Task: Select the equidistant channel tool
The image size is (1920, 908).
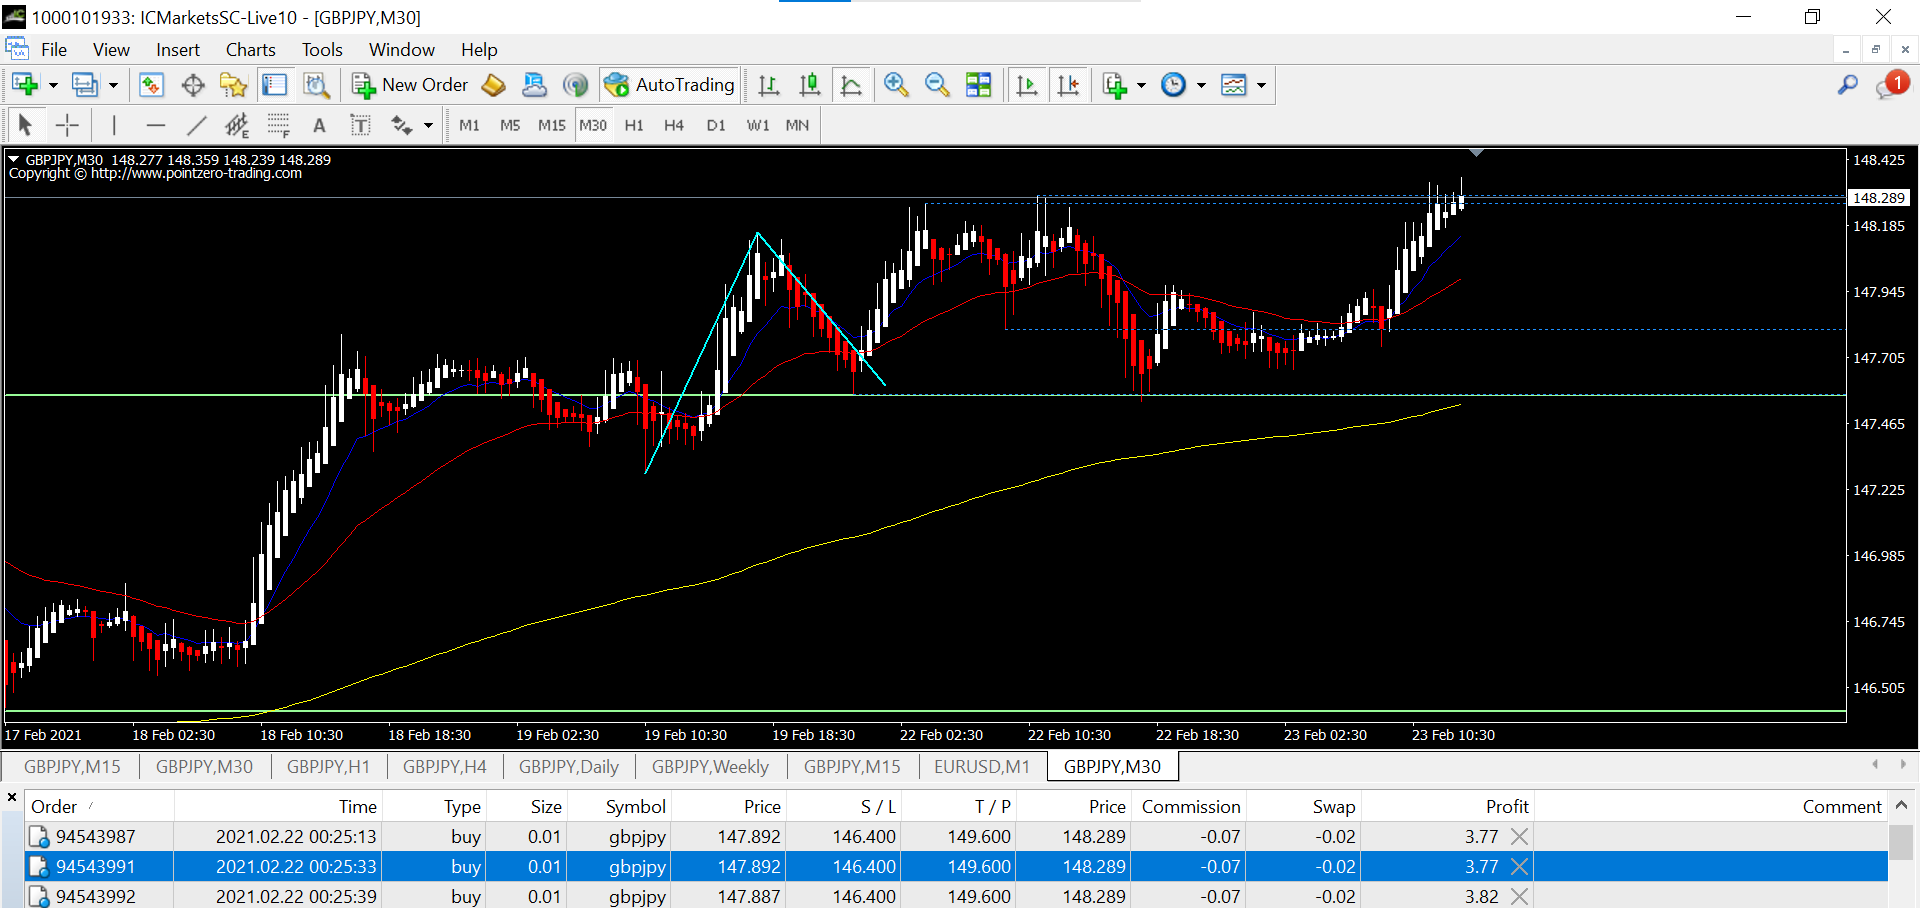Action: 237,125
